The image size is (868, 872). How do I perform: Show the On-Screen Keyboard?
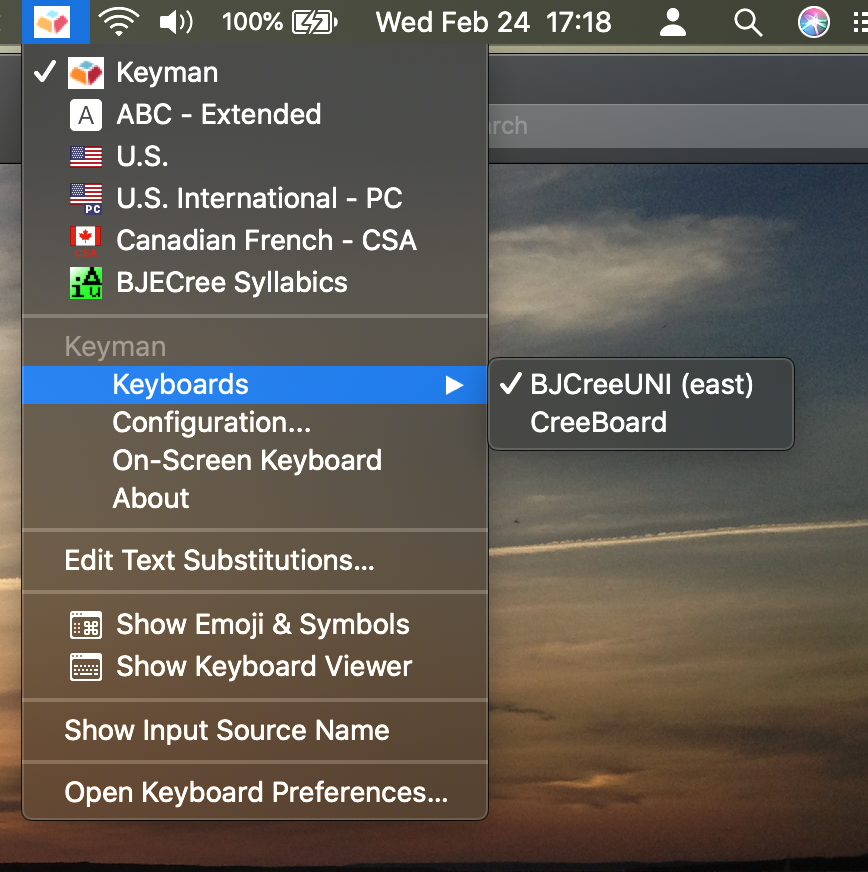[247, 460]
